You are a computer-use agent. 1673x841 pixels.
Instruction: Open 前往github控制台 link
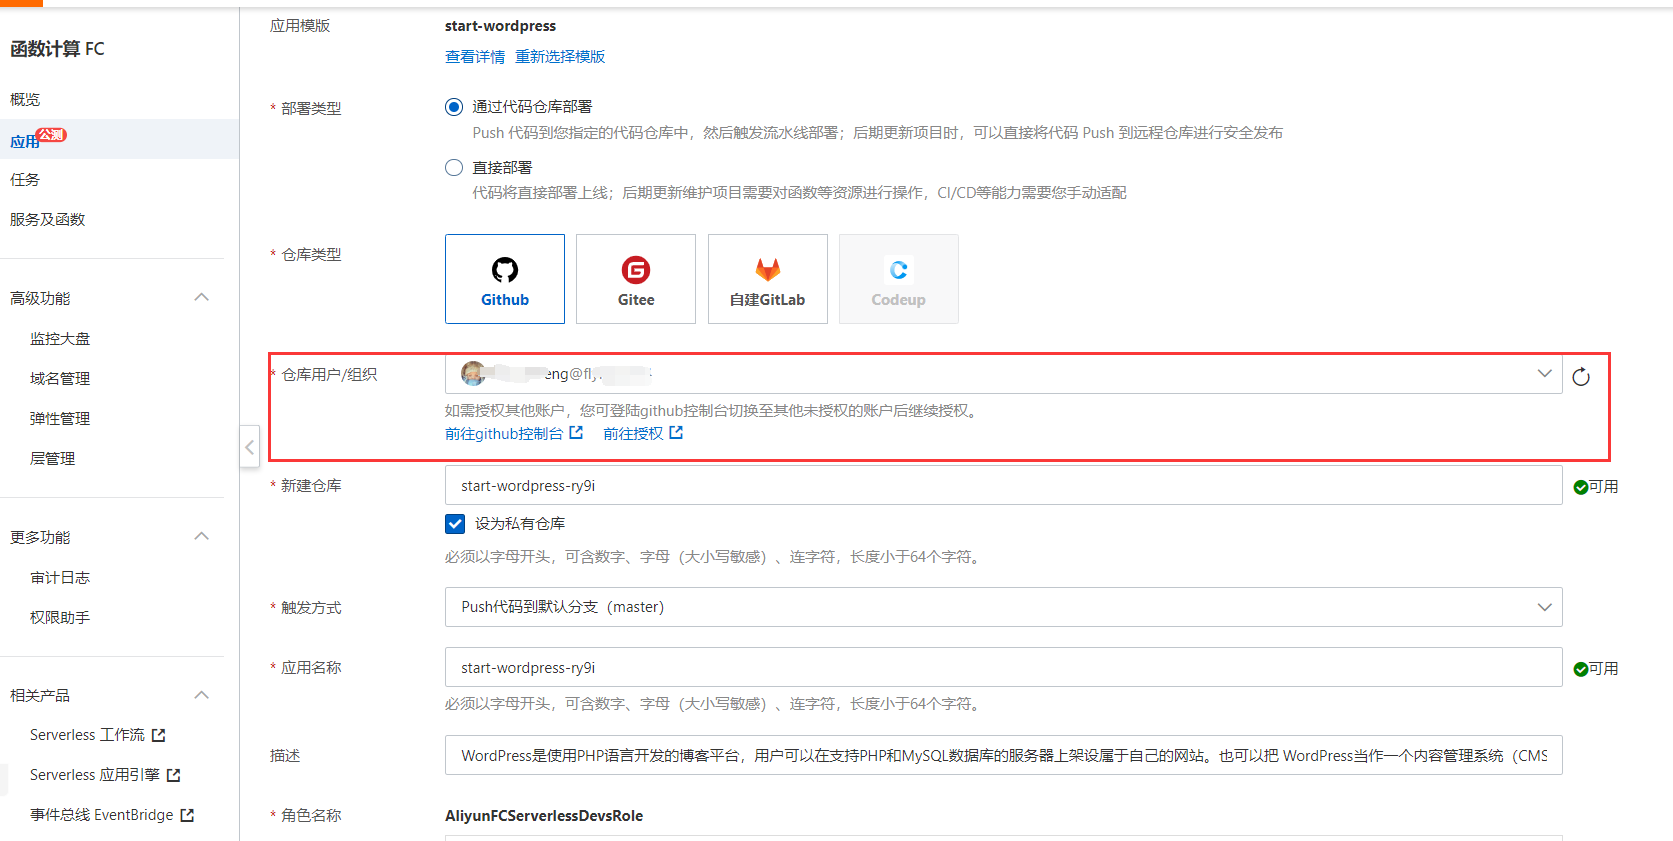coord(504,434)
